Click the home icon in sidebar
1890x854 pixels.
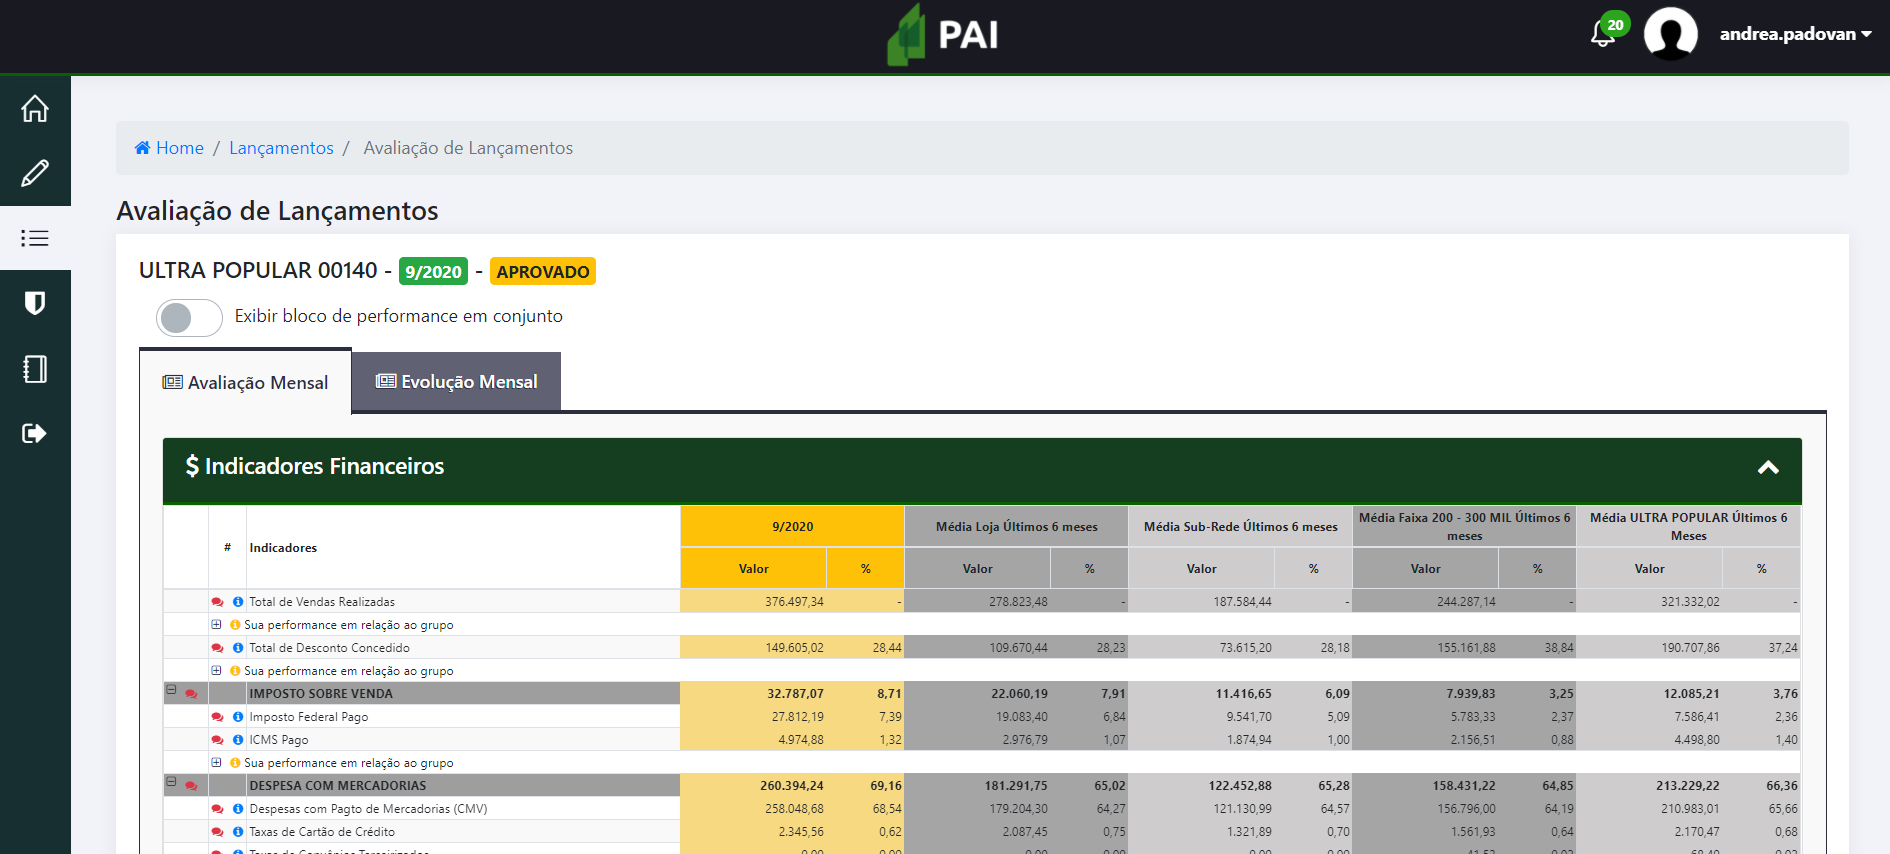click(35, 108)
